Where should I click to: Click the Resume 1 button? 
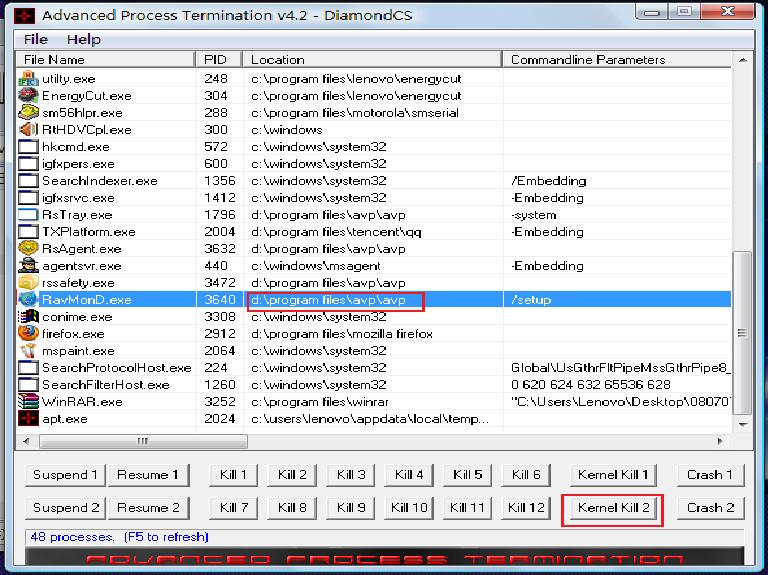click(148, 475)
